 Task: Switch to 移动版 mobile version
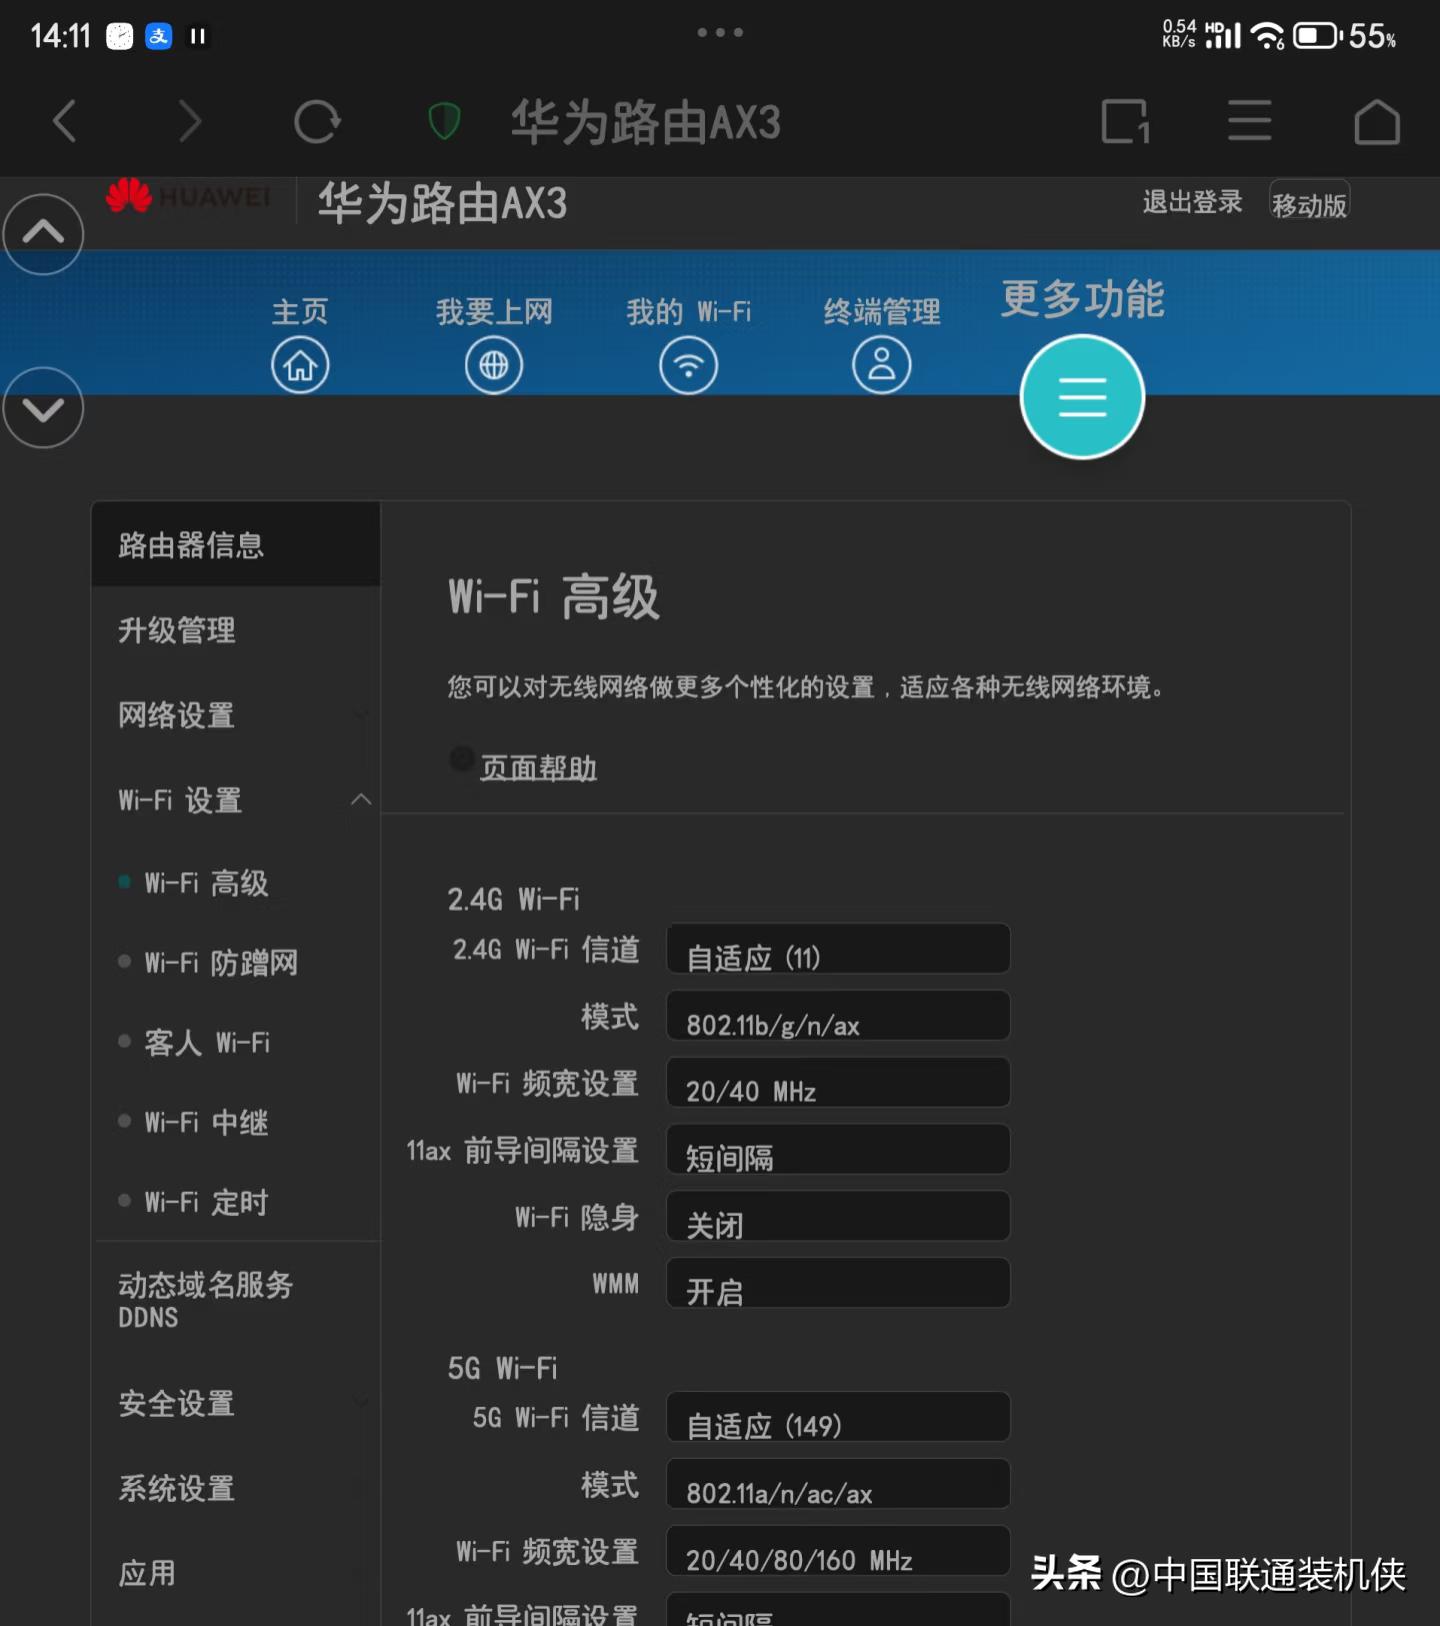click(1309, 203)
